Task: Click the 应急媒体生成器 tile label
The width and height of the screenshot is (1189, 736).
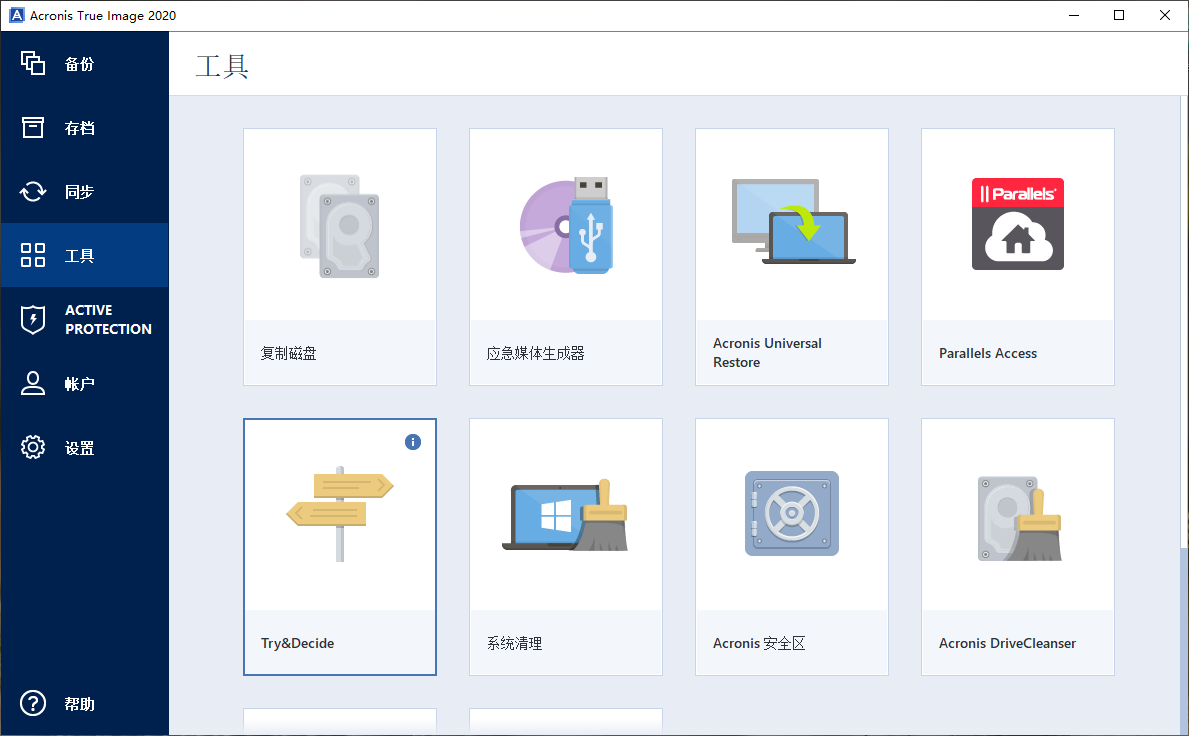Action: pos(535,353)
